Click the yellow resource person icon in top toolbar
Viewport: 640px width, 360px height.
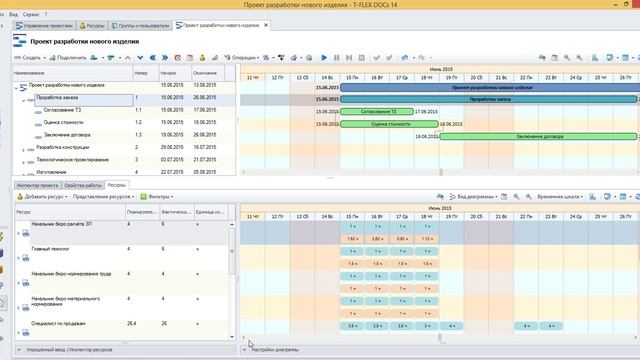coord(202,58)
